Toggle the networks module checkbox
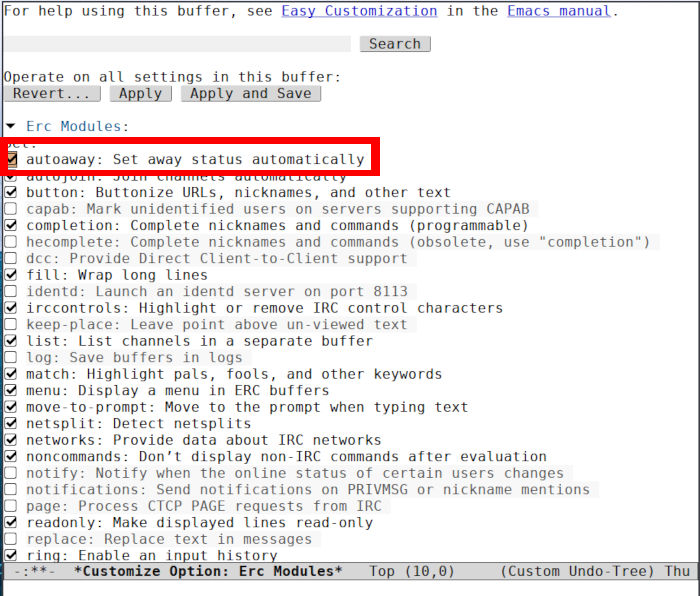Screen dimensions: 700x596 point(11,440)
